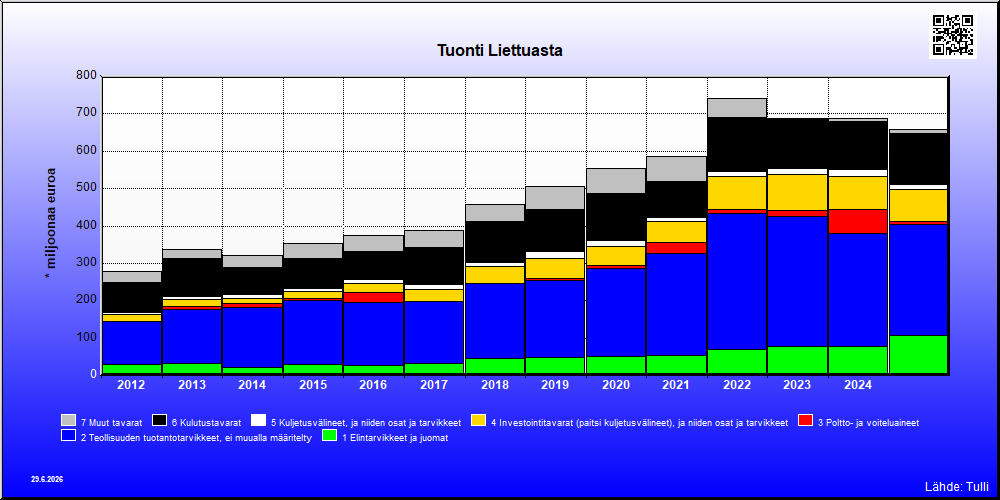Image resolution: width=1000 pixels, height=500 pixels.
Task: Click the blue swatch for 2 Teollisuuden tuotantotarvikkeet
Action: pyautogui.click(x=68, y=436)
